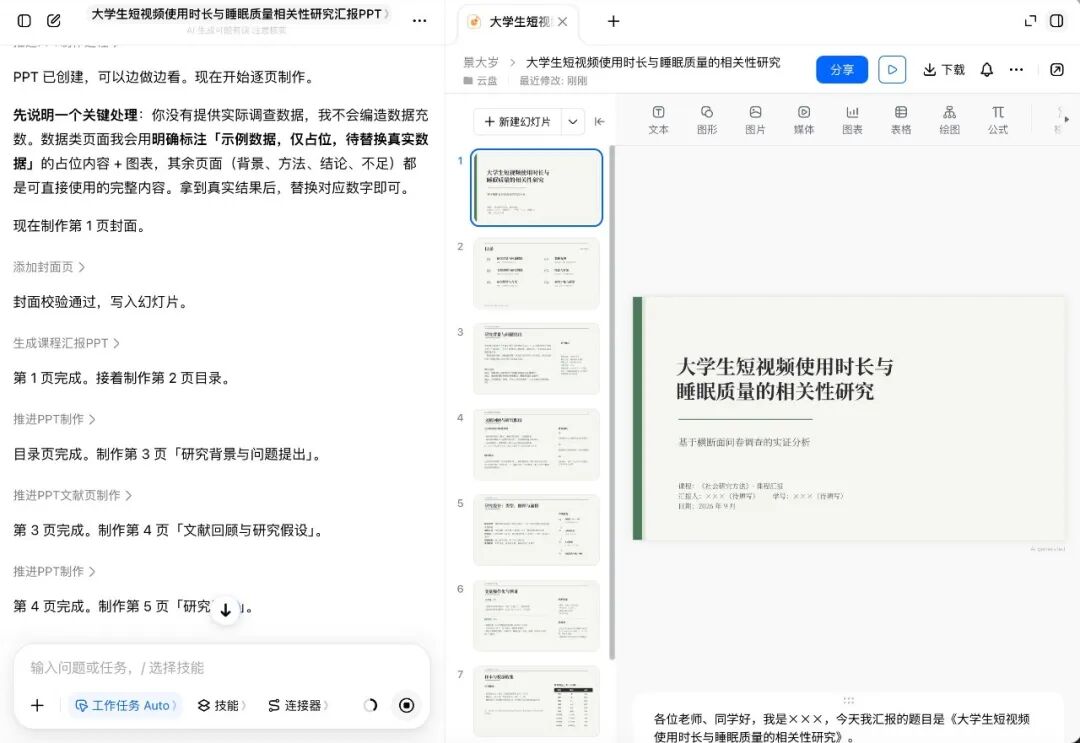Download the presentation with 下载
This screenshot has width=1080, height=743.
point(944,70)
